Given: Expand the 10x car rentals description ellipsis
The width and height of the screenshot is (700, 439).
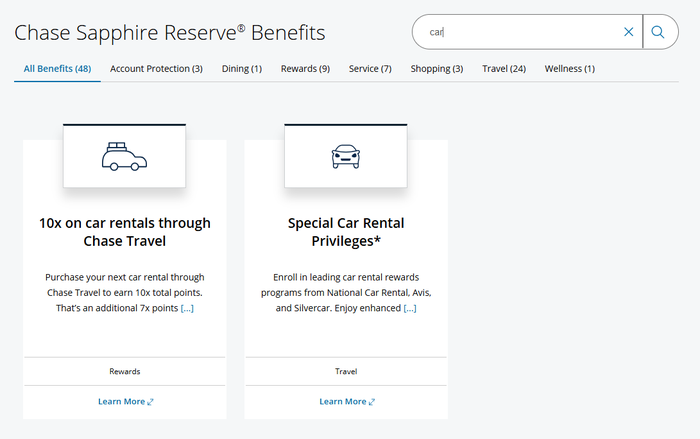Looking at the screenshot, I should pyautogui.click(x=187, y=308).
